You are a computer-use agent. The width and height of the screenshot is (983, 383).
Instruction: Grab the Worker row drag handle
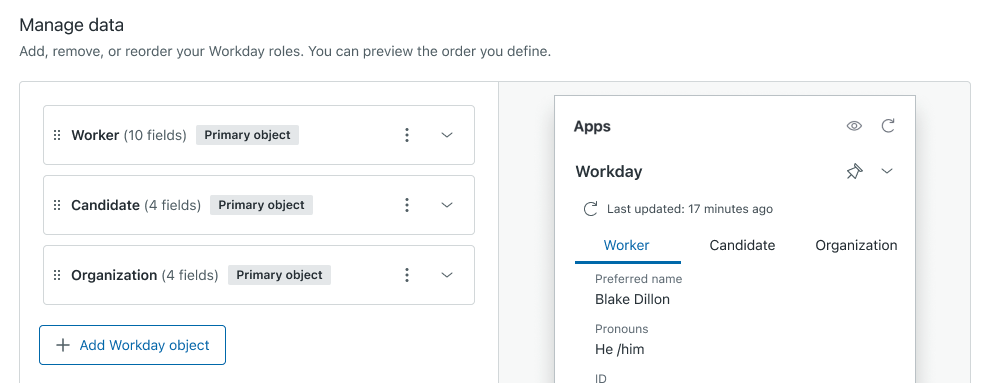(x=56, y=135)
